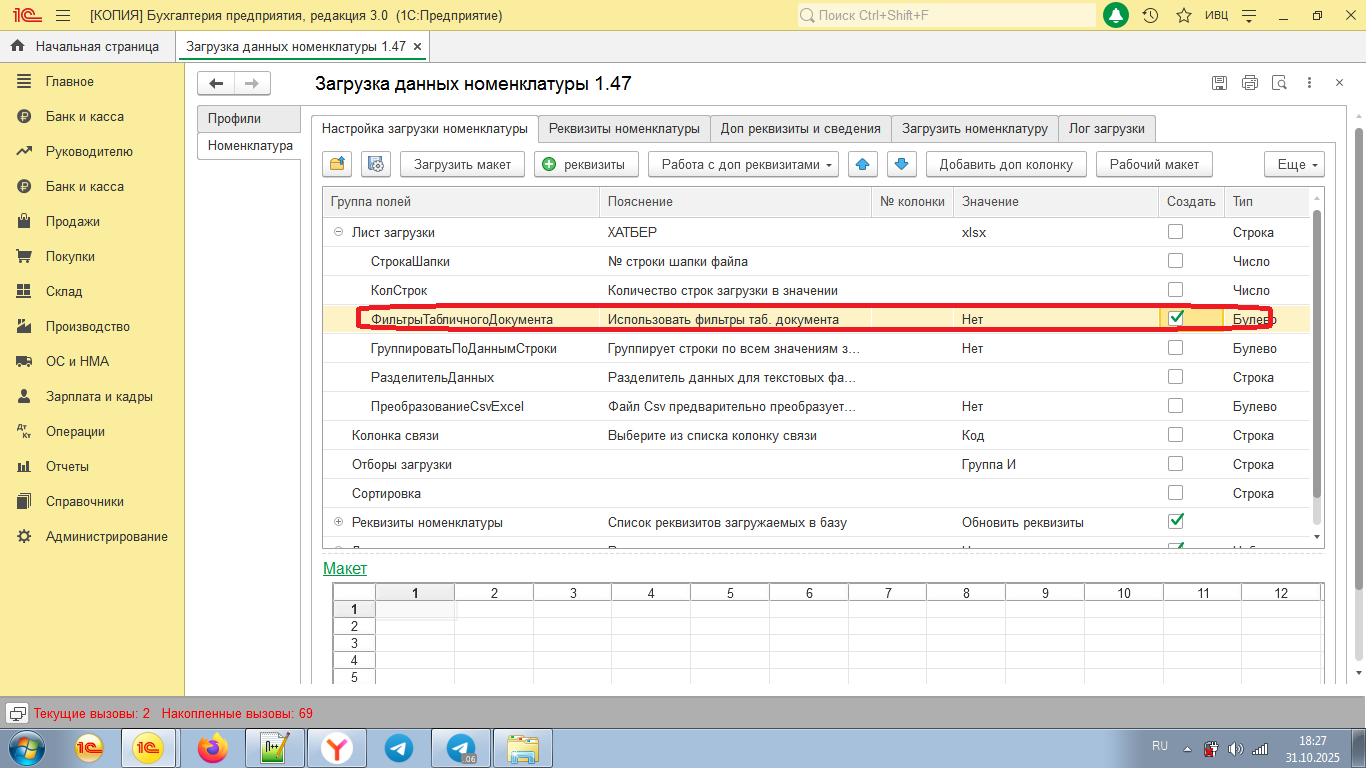Open the Операции section
The height and width of the screenshot is (768, 1366).
(x=75, y=432)
